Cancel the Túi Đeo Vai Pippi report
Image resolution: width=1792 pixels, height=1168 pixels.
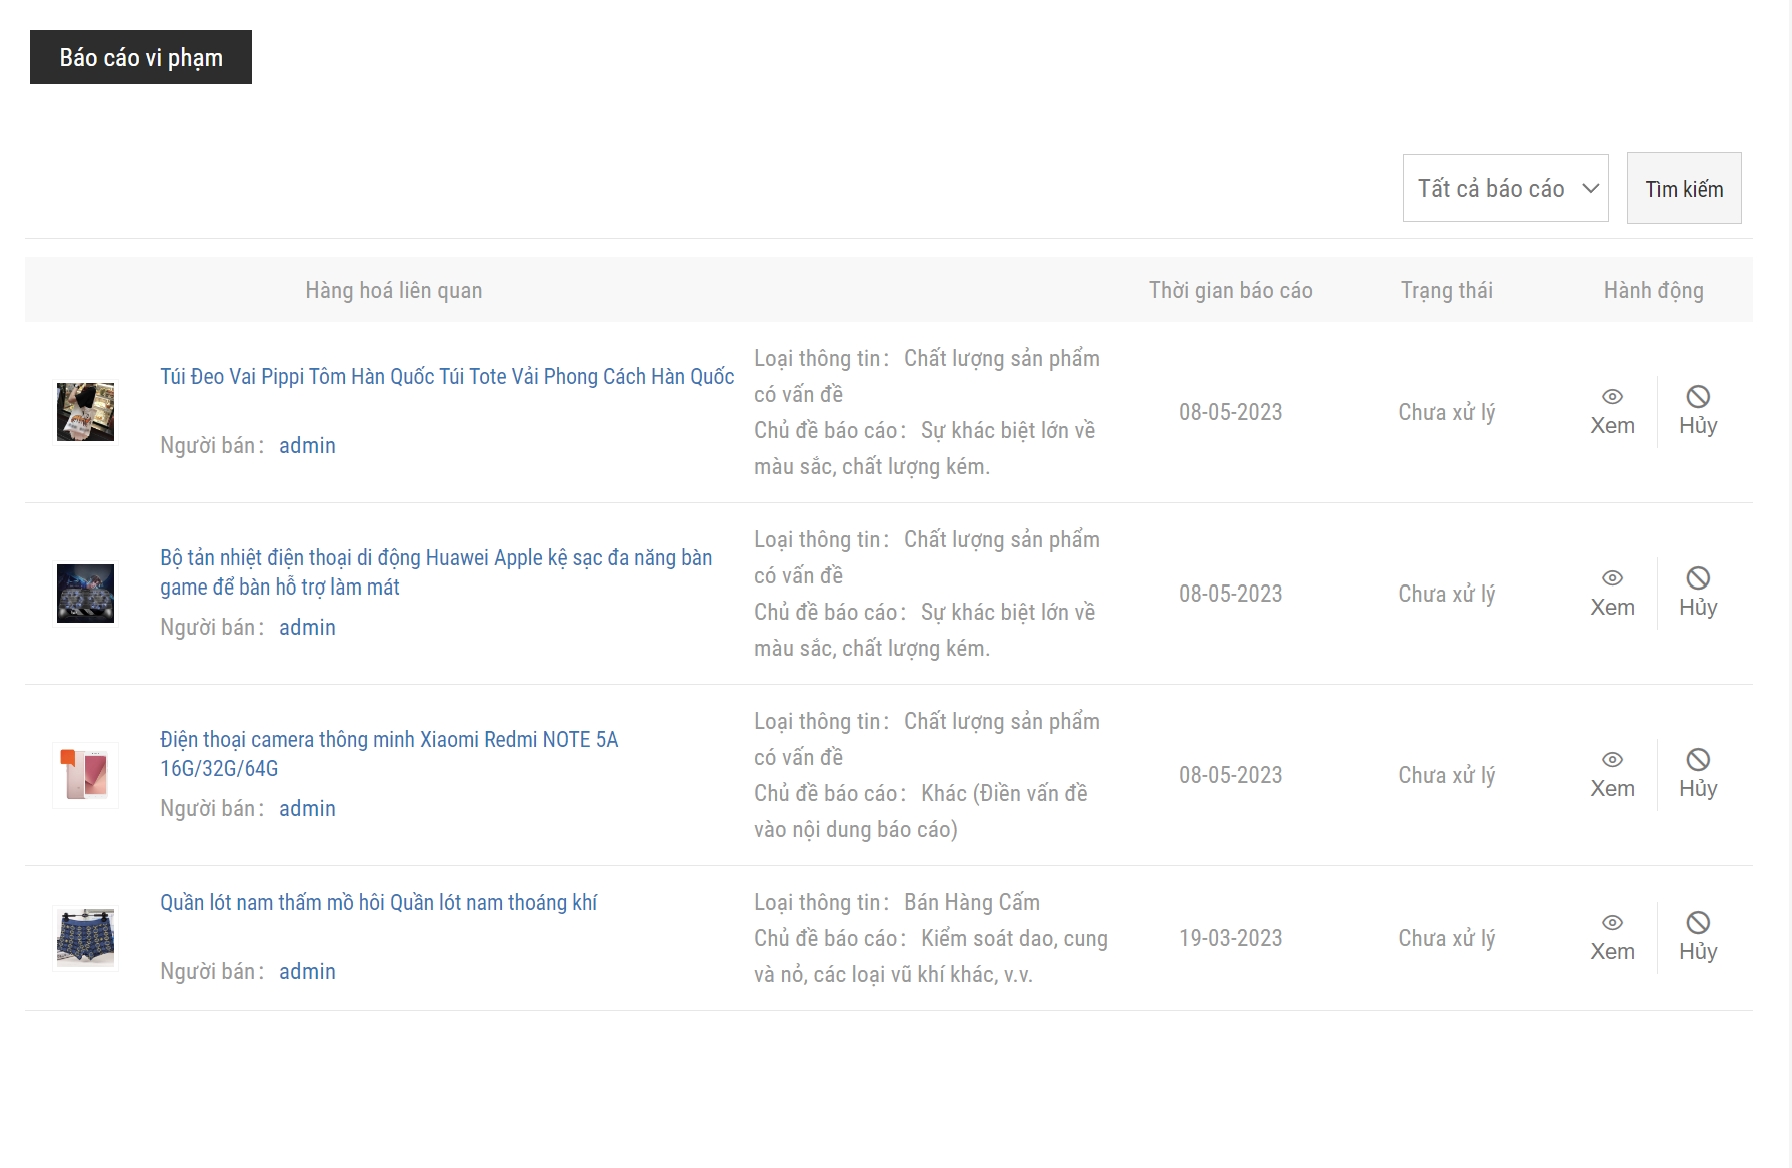(x=1697, y=411)
